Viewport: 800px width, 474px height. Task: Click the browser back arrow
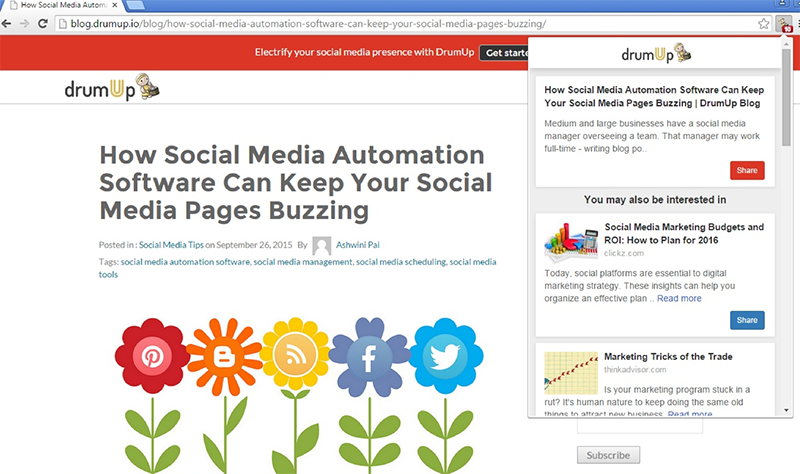coord(6,23)
